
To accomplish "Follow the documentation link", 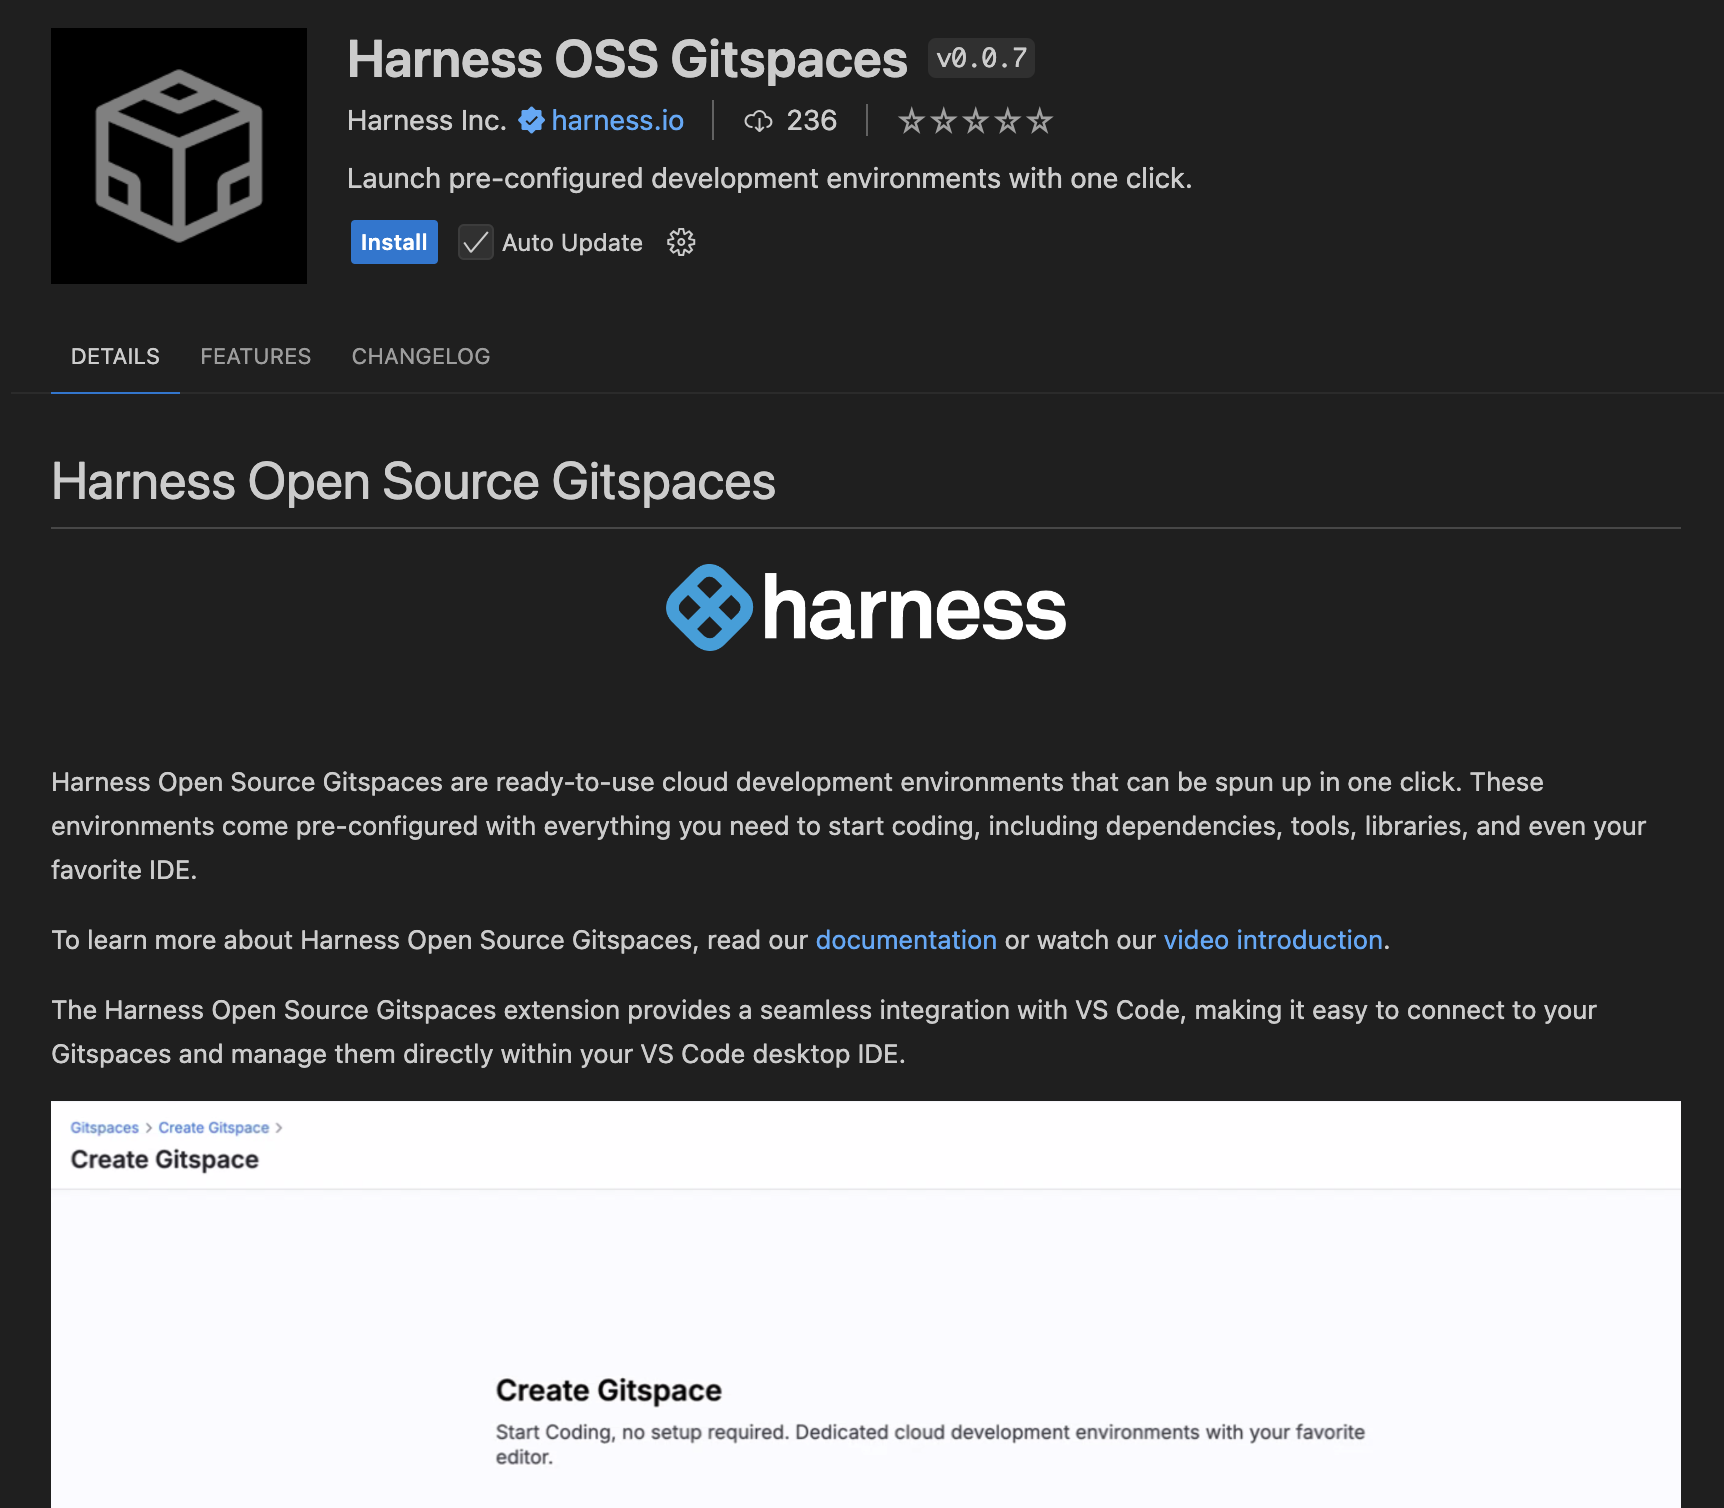I will coord(906,940).
